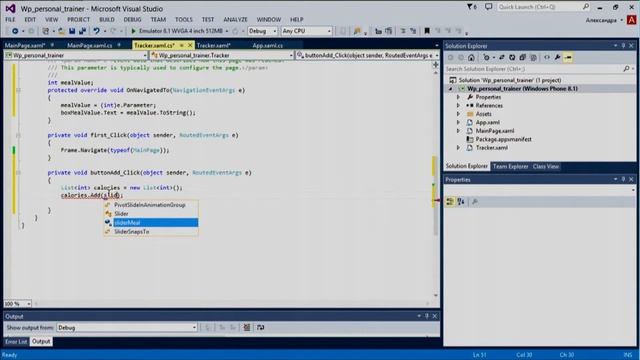This screenshot has width=640, height=360.
Task: Click the Clear All icon in Output
Action: click(247, 327)
